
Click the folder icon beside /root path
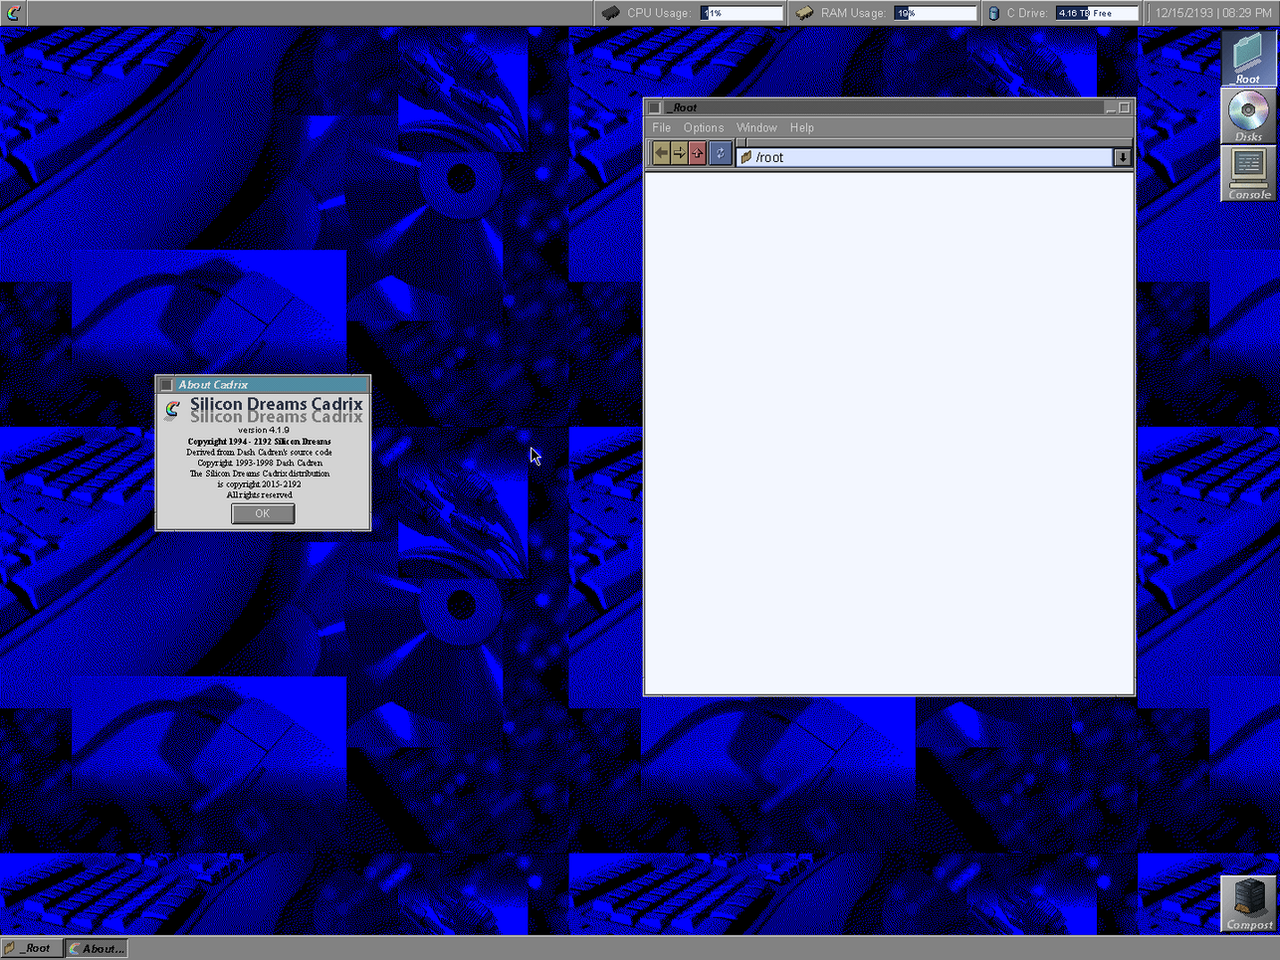[x=746, y=157]
